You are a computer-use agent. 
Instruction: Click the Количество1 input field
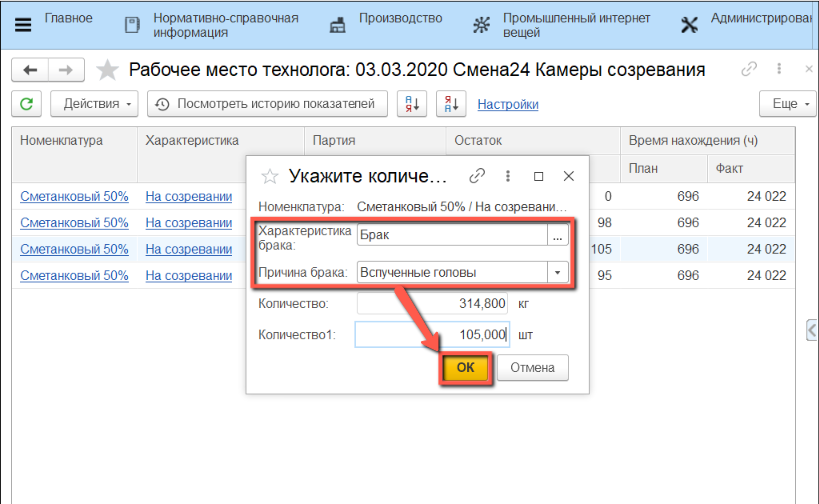[x=432, y=335]
